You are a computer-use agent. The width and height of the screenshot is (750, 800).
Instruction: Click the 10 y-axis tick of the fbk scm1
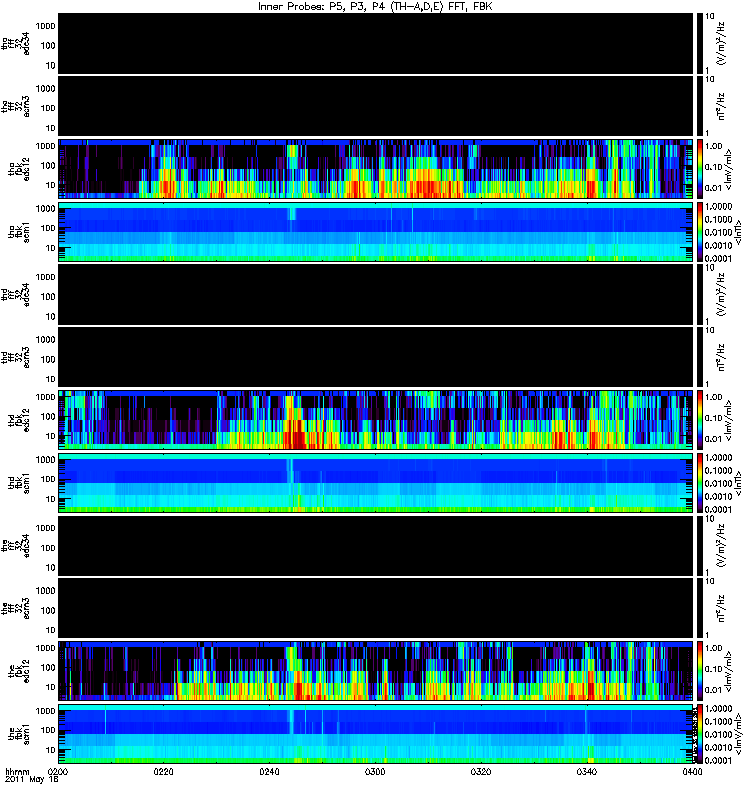50,750
